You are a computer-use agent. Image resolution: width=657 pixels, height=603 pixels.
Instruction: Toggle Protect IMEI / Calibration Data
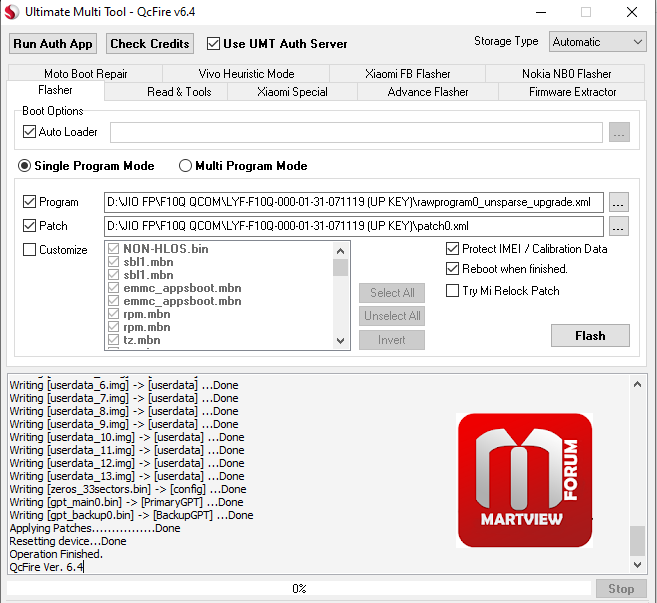coord(452,249)
